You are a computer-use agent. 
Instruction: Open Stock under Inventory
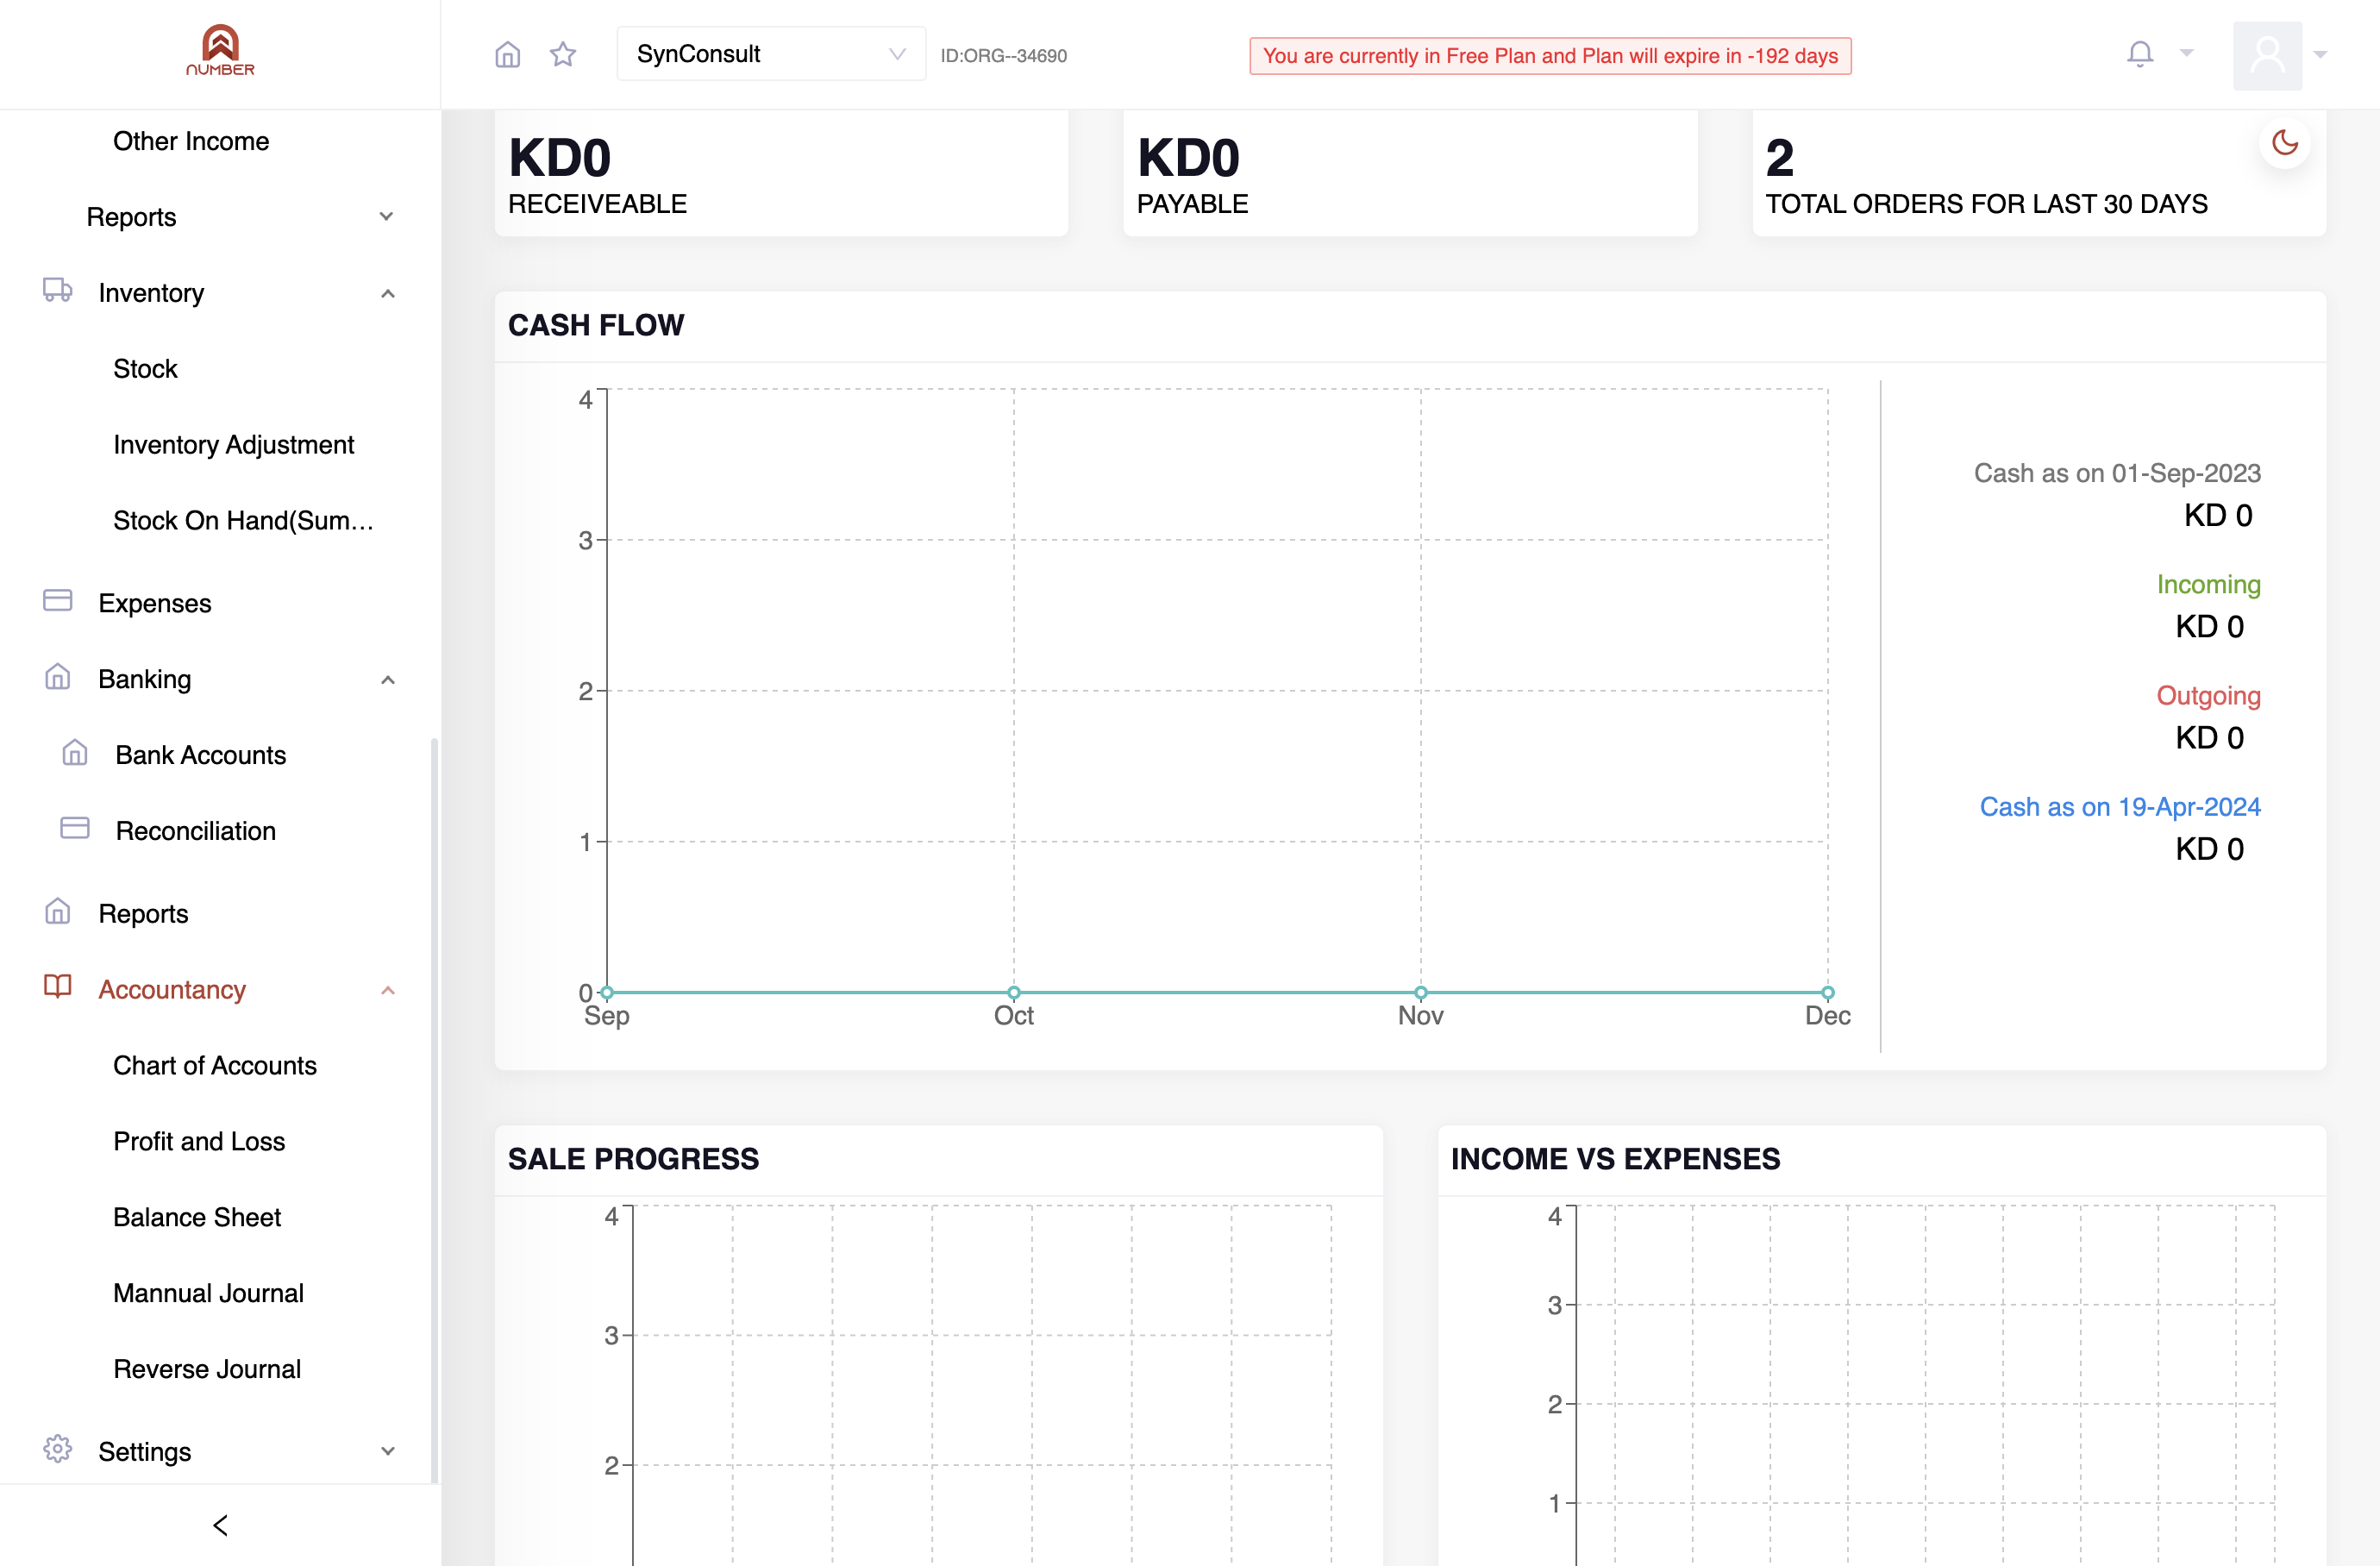click(x=145, y=369)
